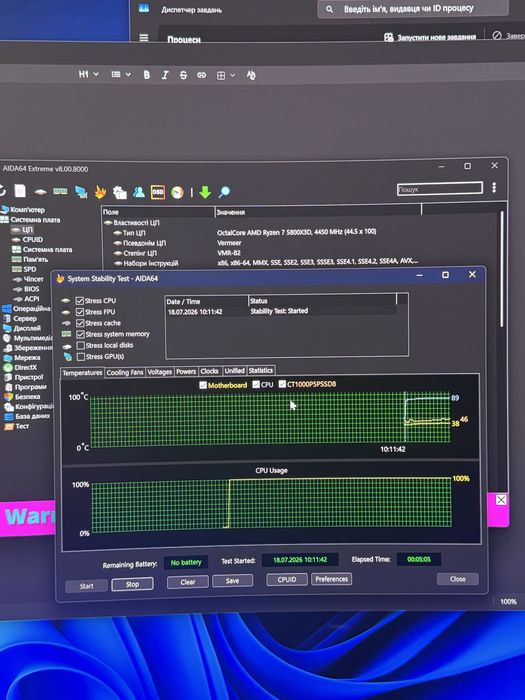Toggle the Stress FPU checkbox
The width and height of the screenshot is (525, 700).
[x=80, y=312]
